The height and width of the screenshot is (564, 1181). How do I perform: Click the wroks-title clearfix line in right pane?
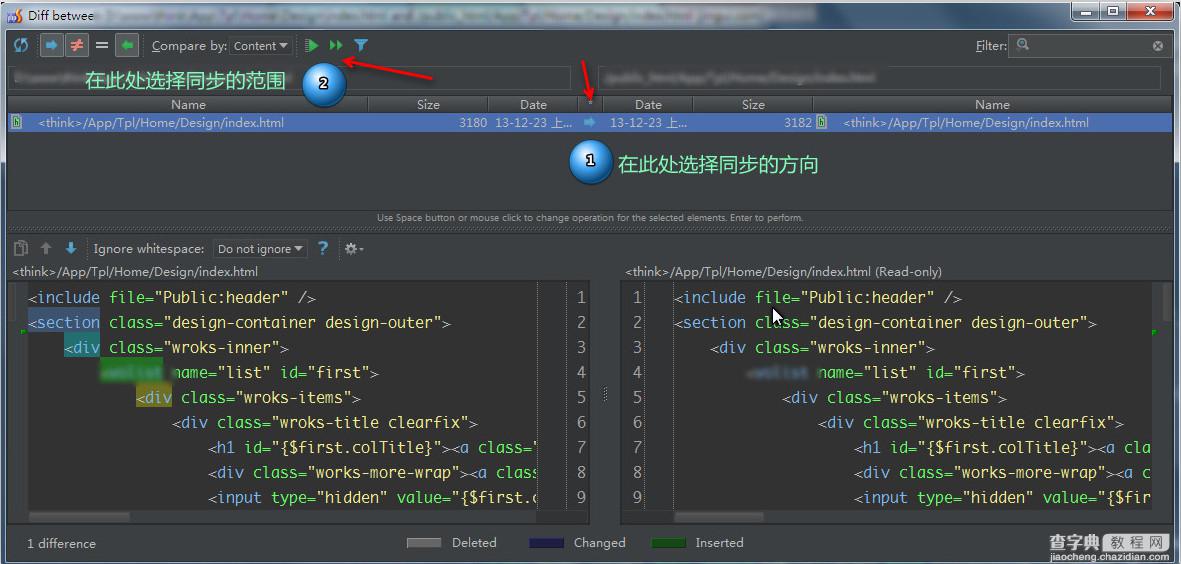(971, 422)
